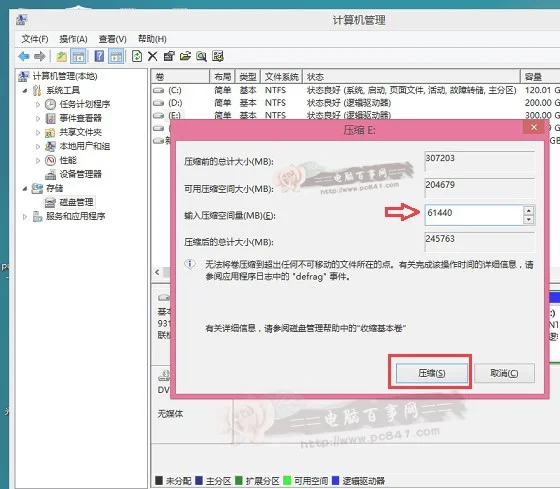Click the 307203 total size field

(480, 161)
